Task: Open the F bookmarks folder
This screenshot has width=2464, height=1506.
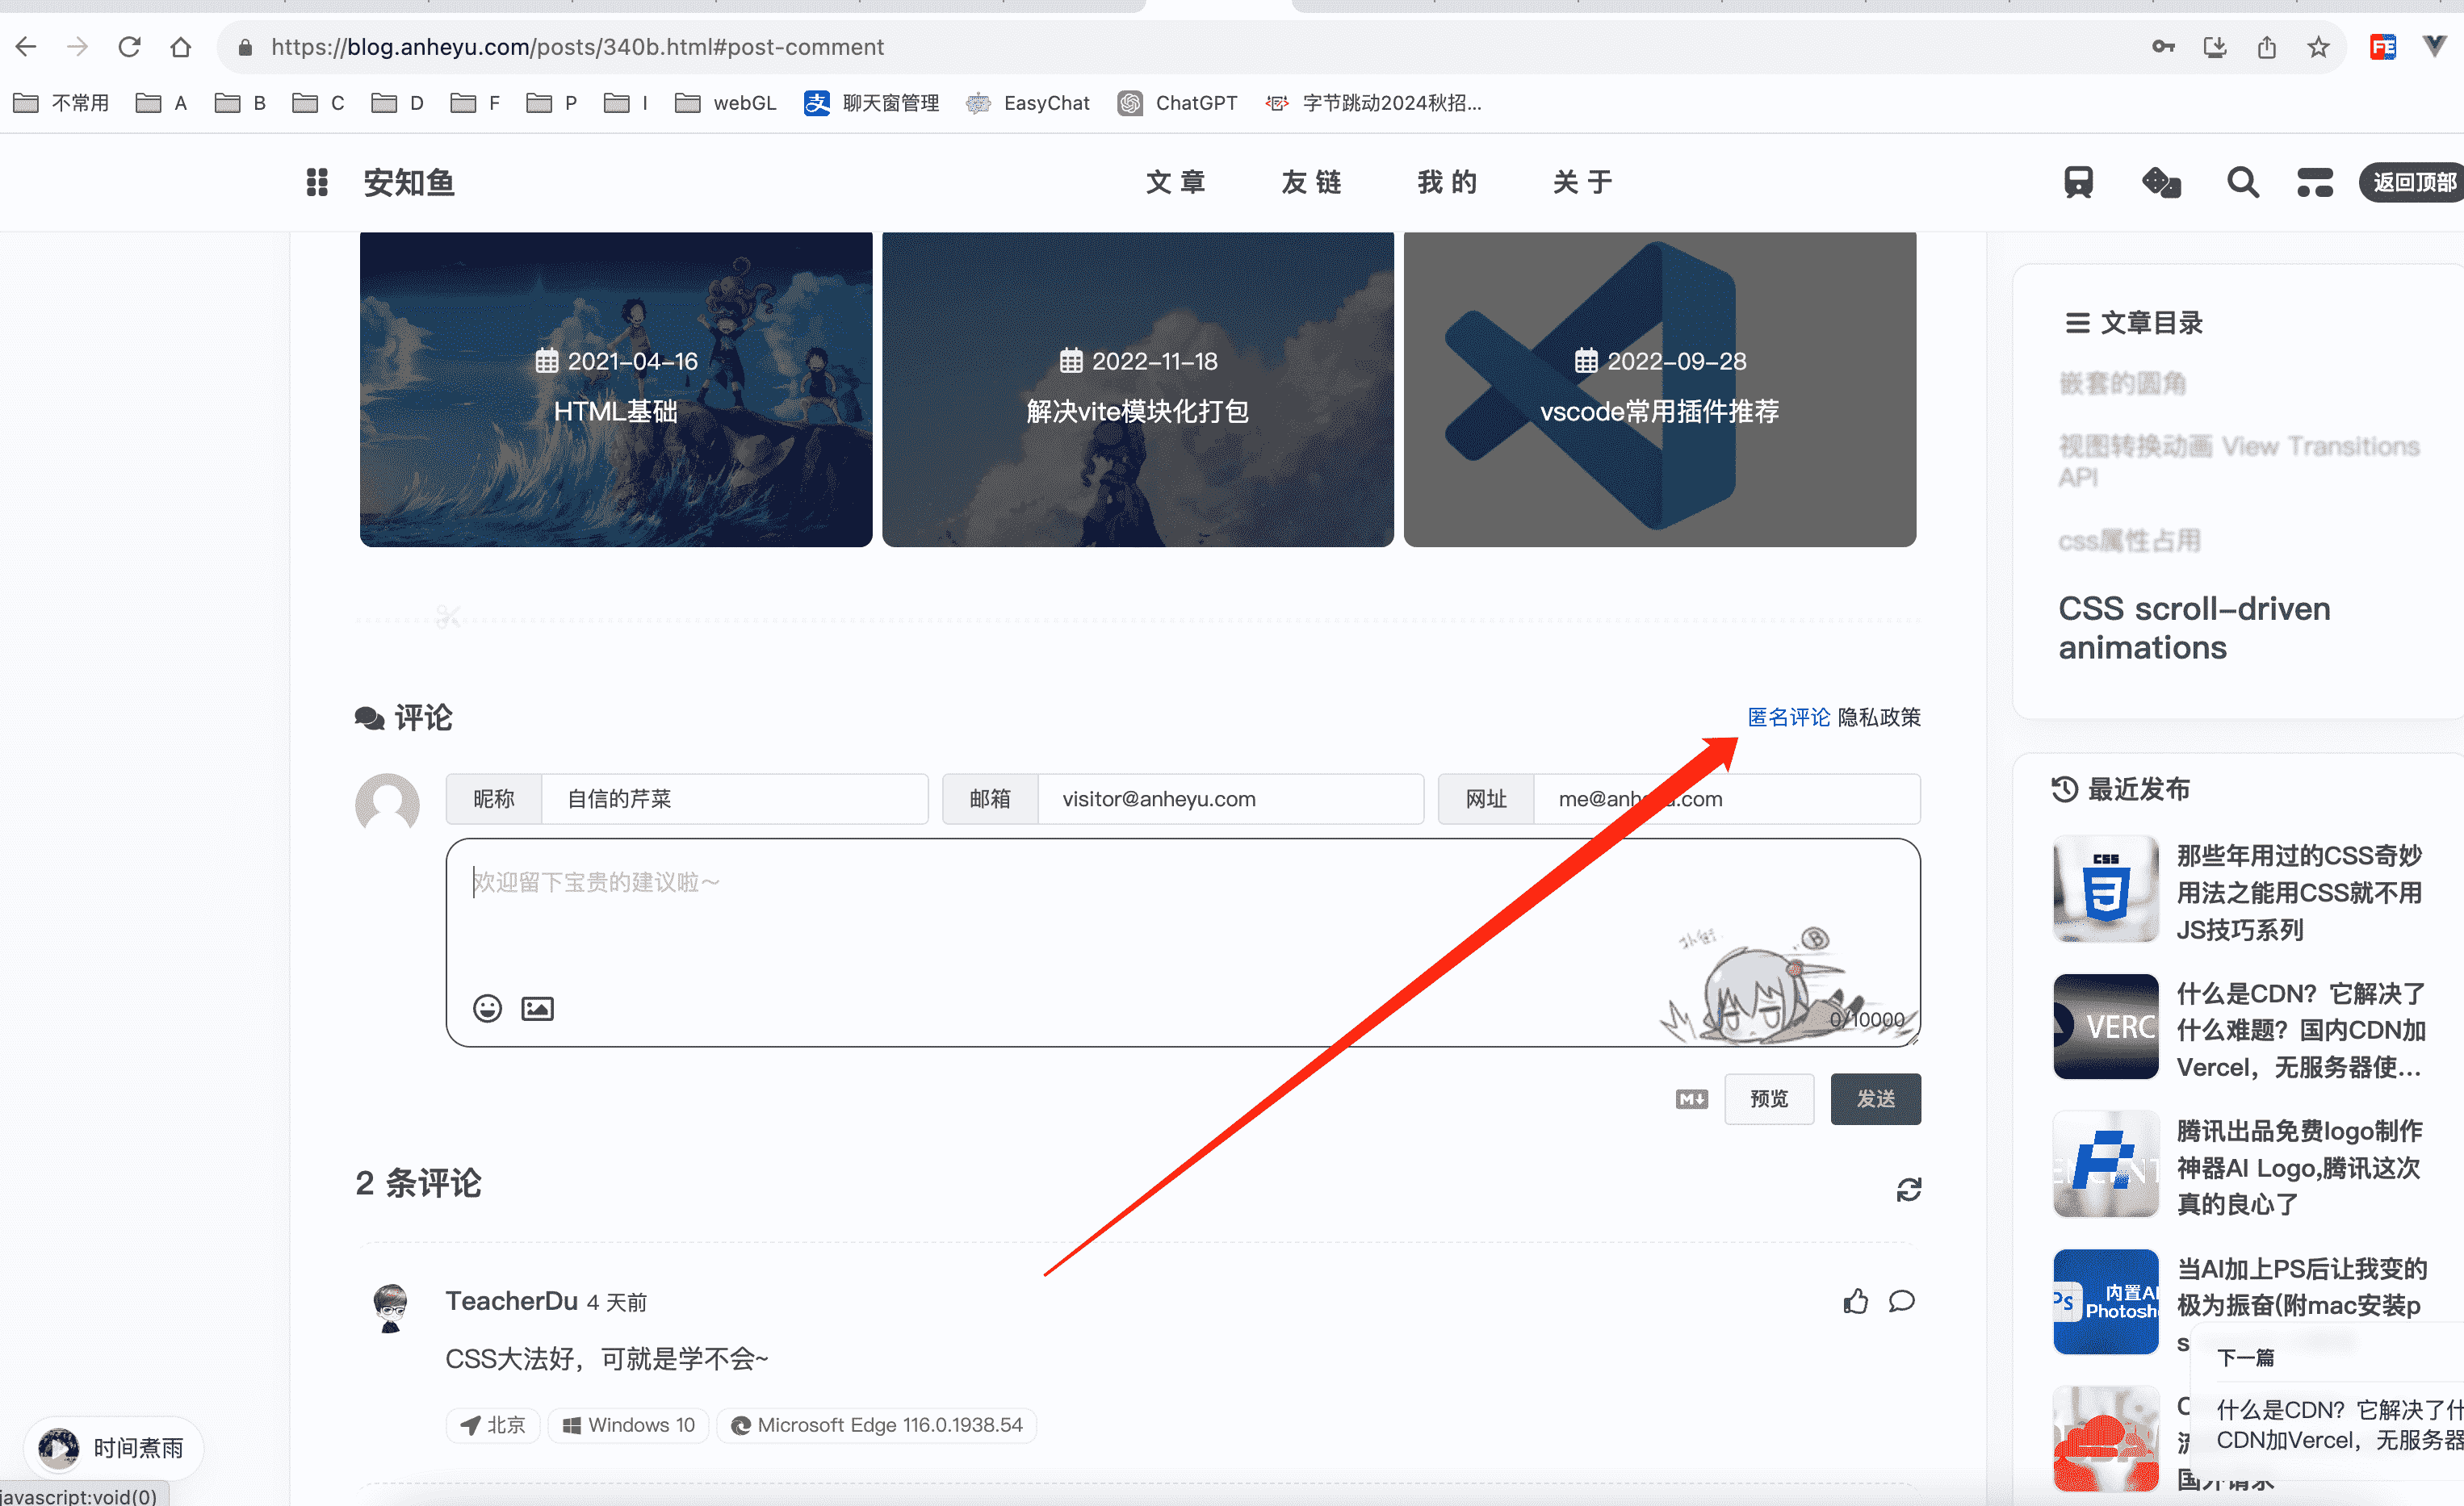Action: click(475, 102)
